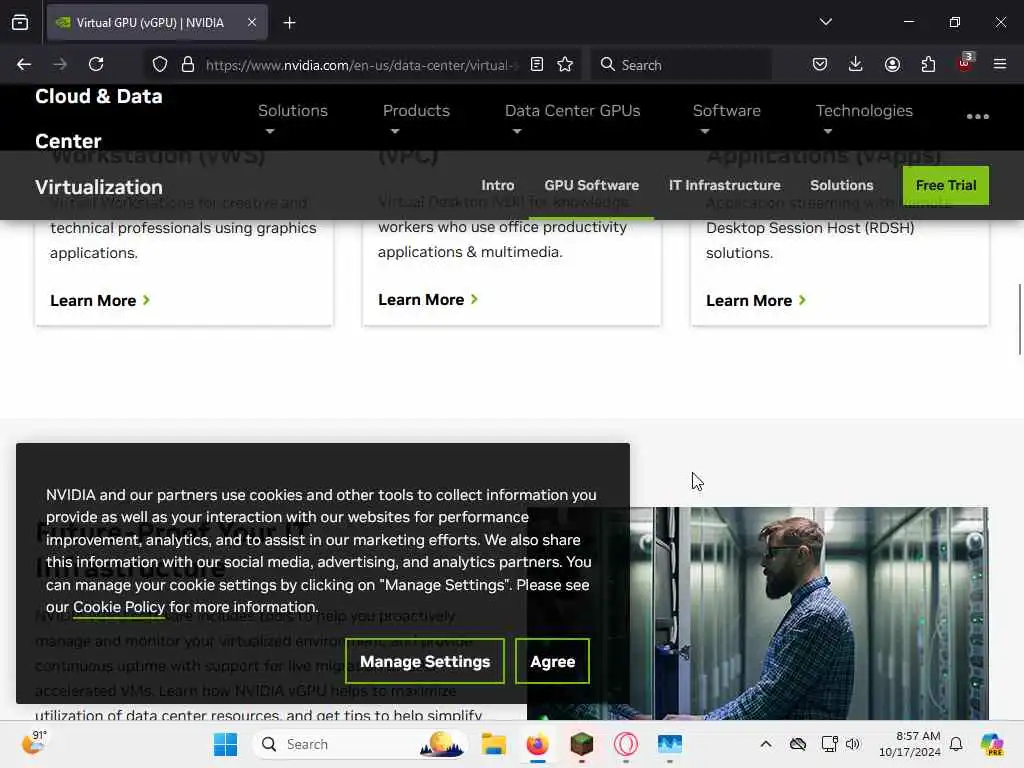Focus the Firefox Search box
The height and width of the screenshot is (768, 1024).
pos(681,65)
